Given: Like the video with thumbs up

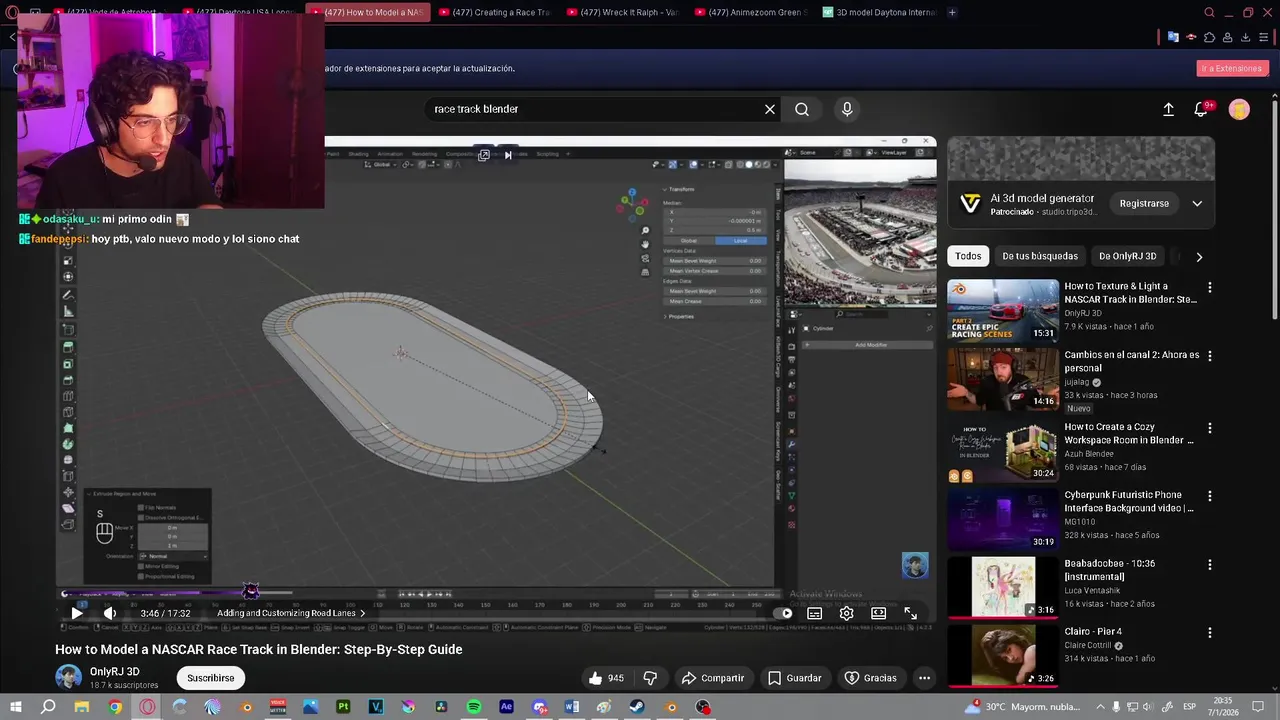Looking at the screenshot, I should 606,678.
